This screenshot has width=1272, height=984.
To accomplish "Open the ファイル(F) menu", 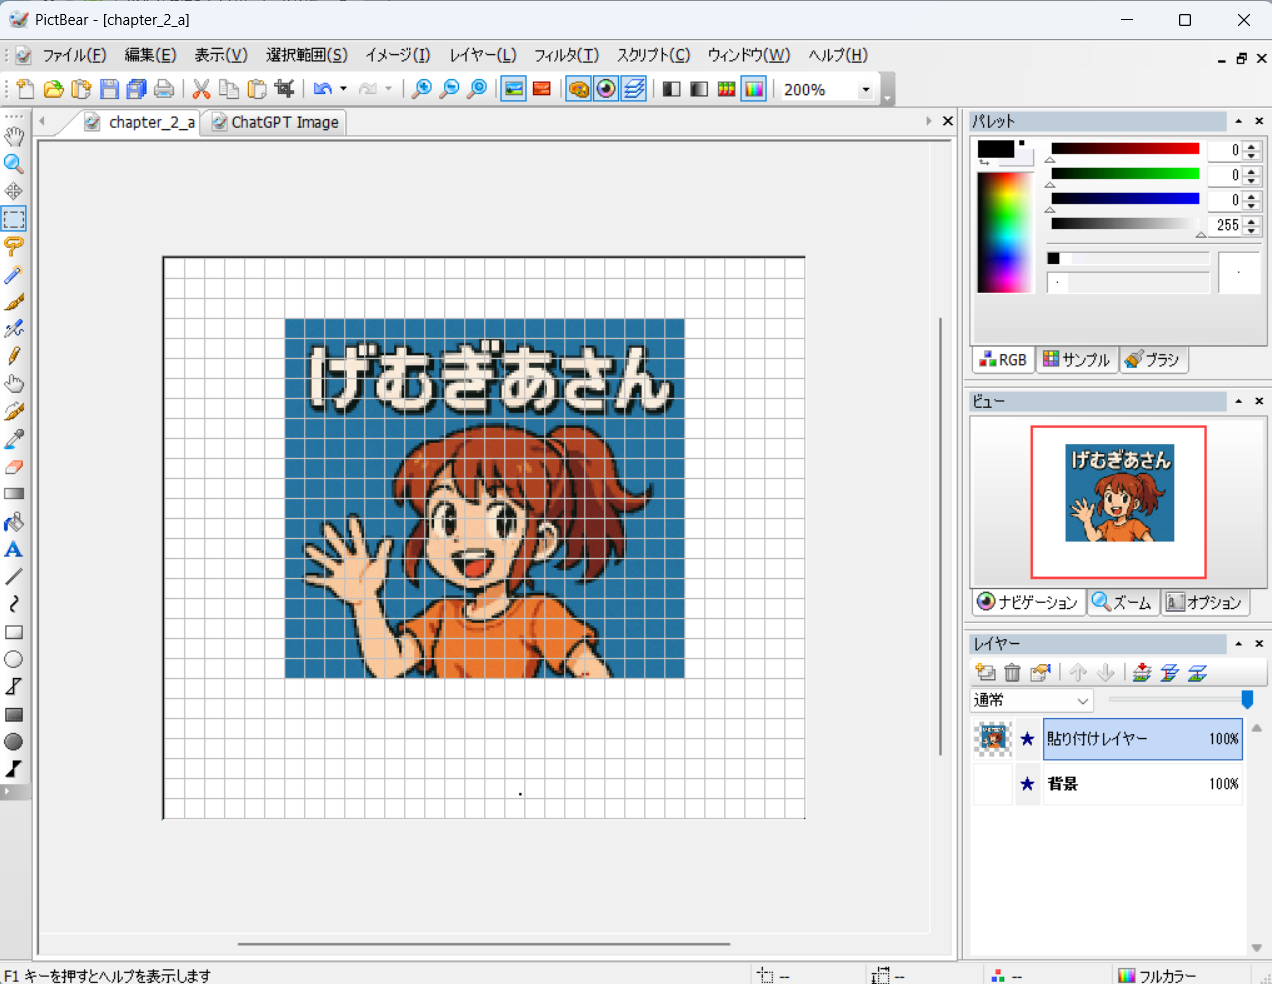I will coord(74,55).
